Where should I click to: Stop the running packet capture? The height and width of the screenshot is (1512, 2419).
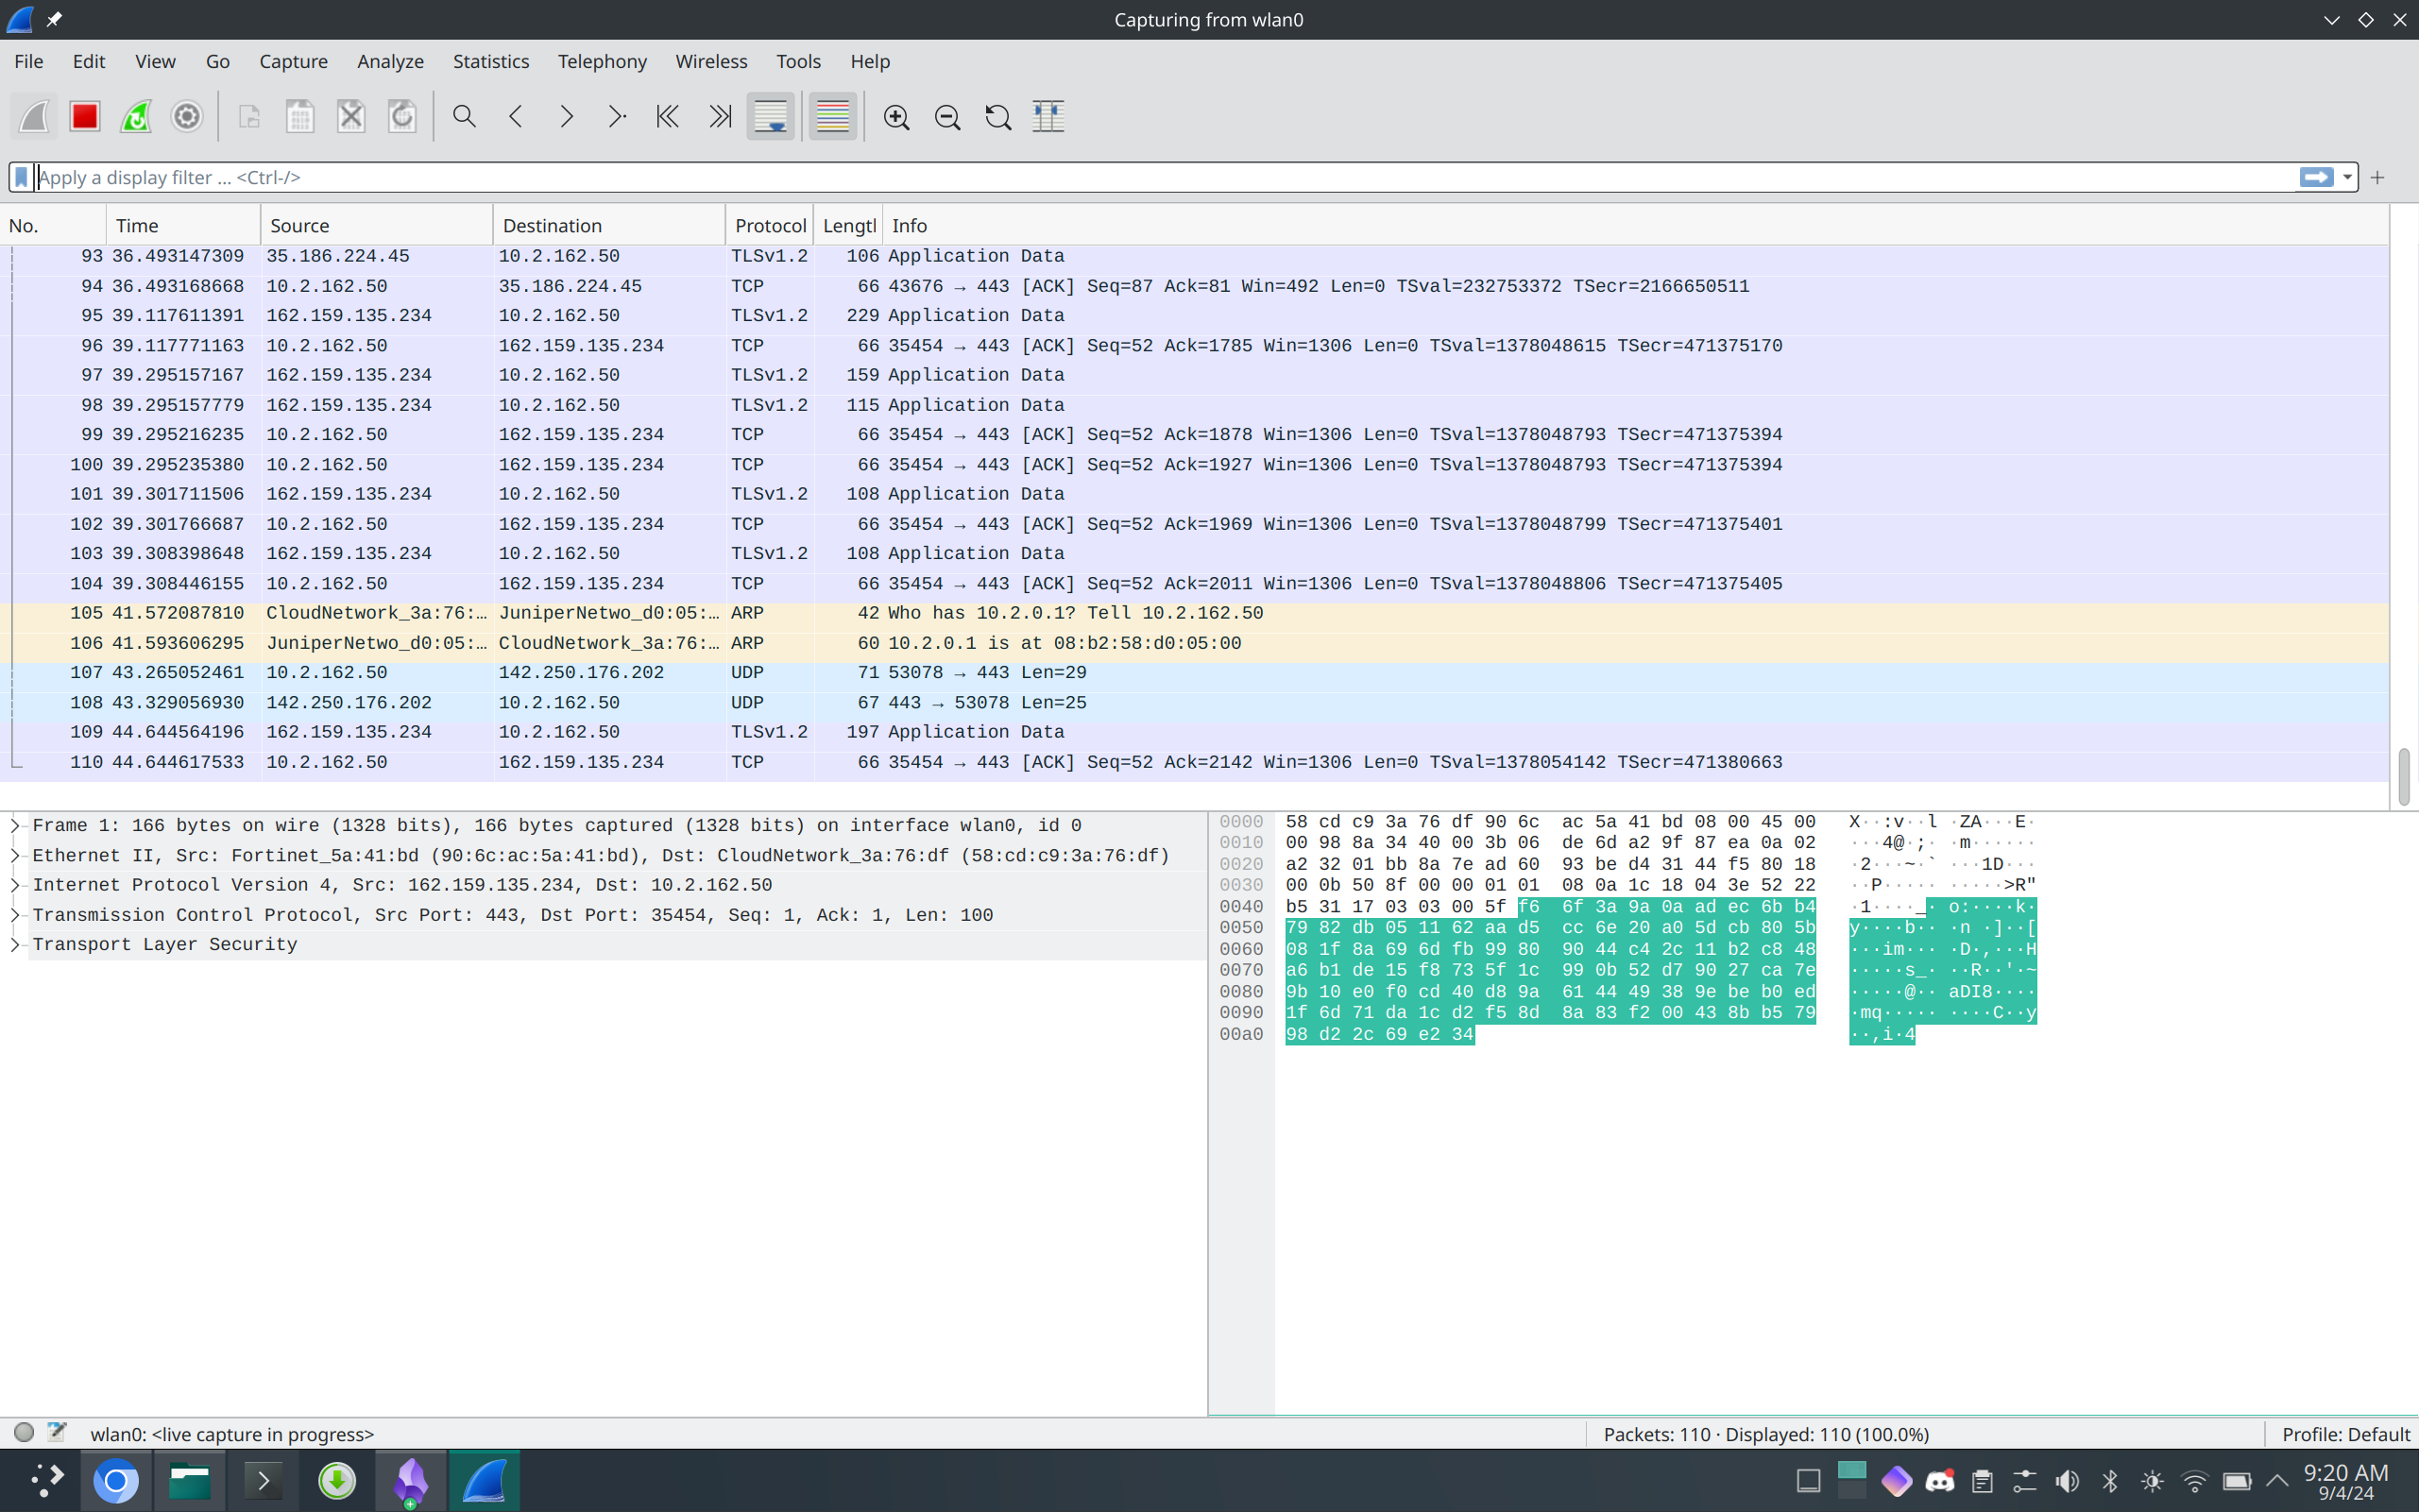[x=85, y=117]
